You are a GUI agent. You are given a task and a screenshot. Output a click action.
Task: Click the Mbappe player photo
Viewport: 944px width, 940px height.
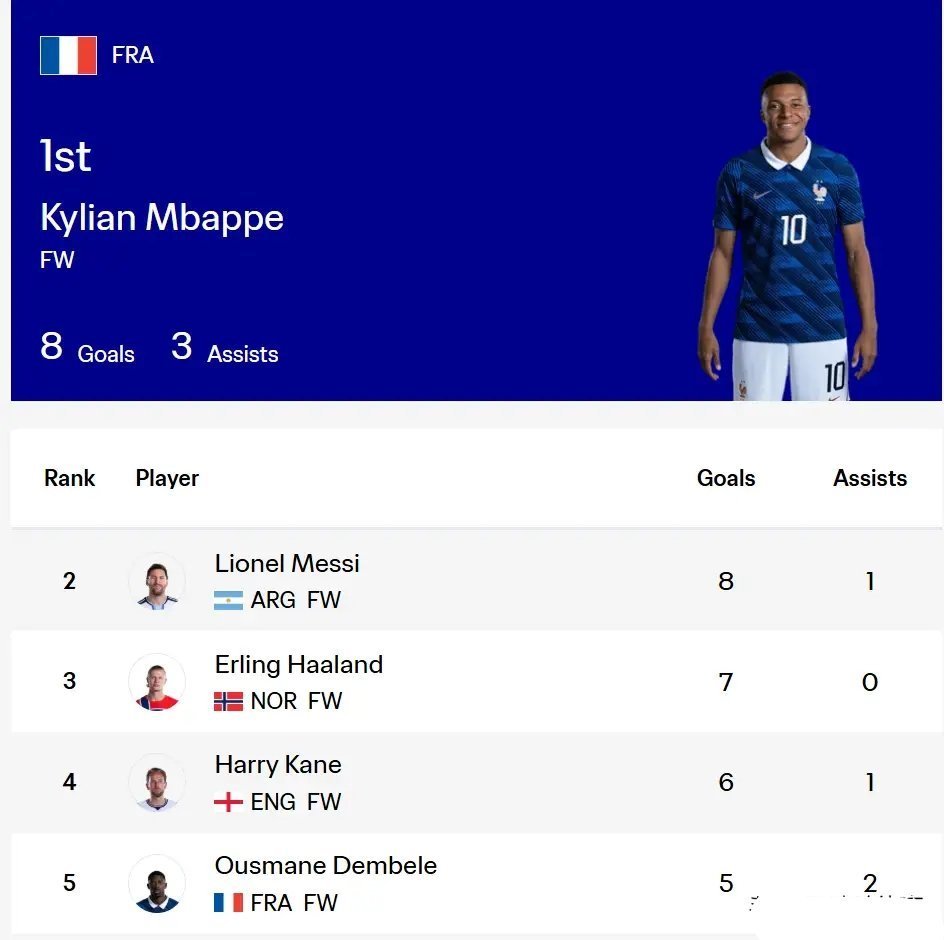pyautogui.click(x=787, y=237)
